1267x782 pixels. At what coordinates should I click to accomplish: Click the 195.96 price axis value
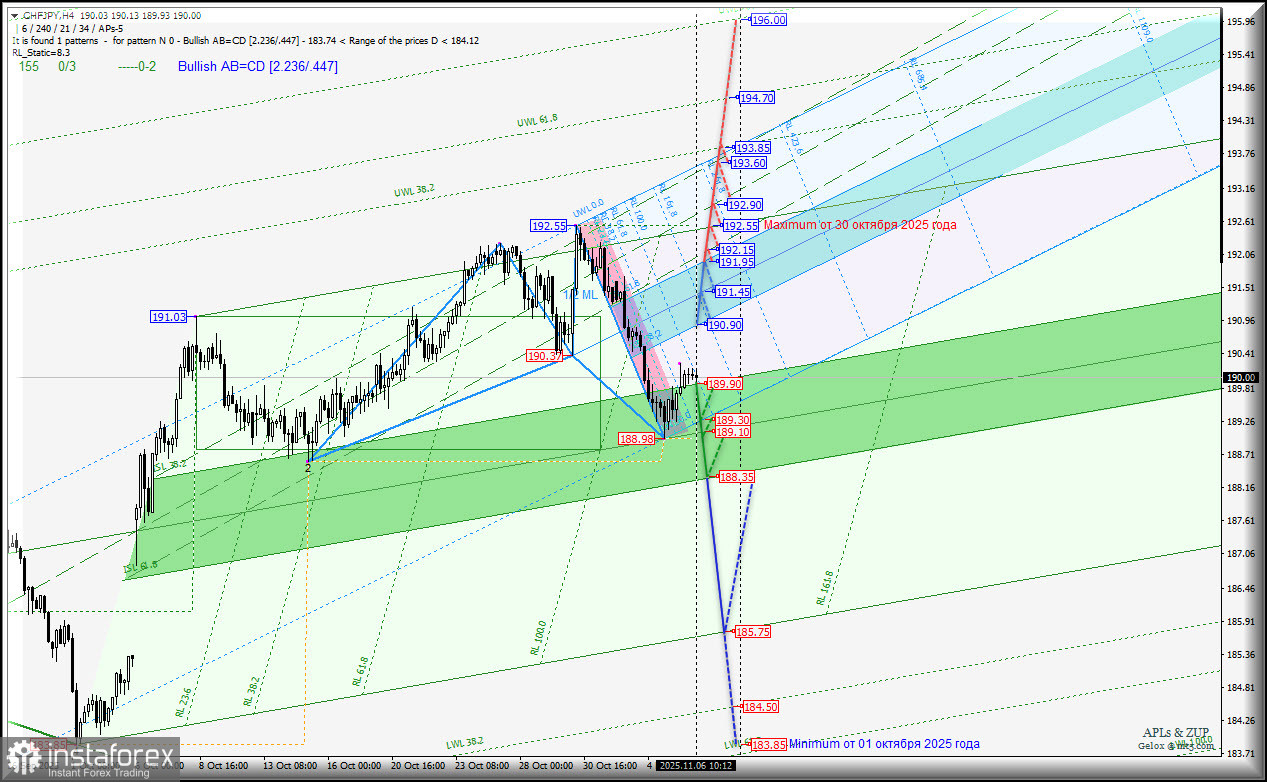(x=1240, y=22)
